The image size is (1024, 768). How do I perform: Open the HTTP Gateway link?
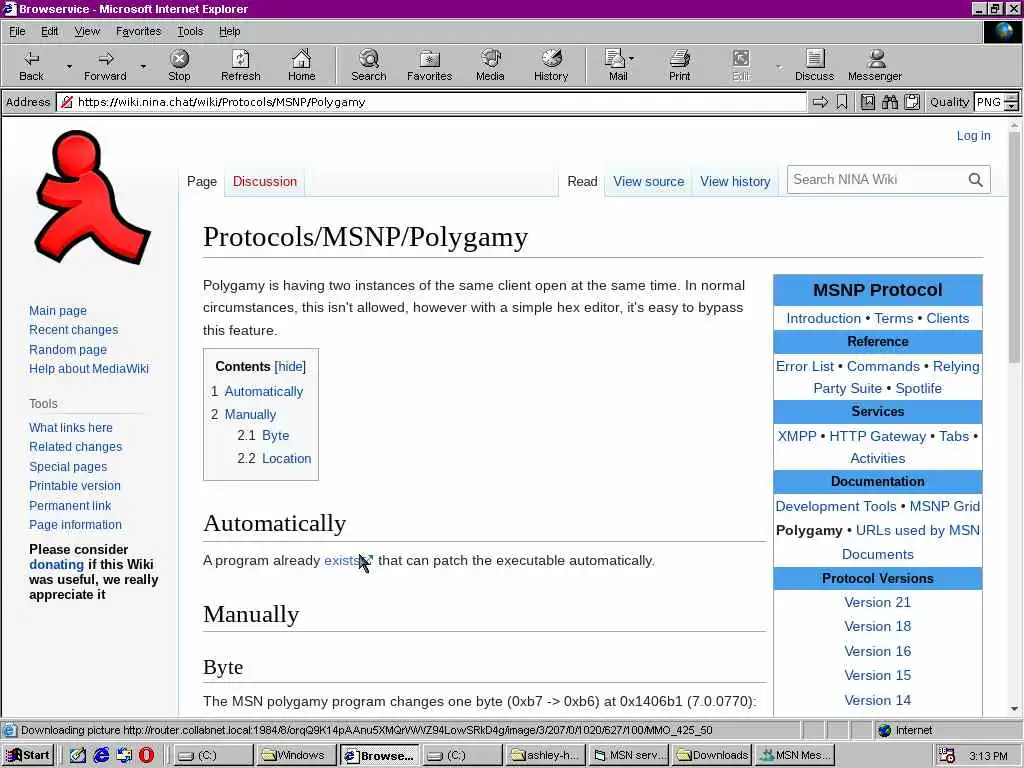[x=877, y=436]
